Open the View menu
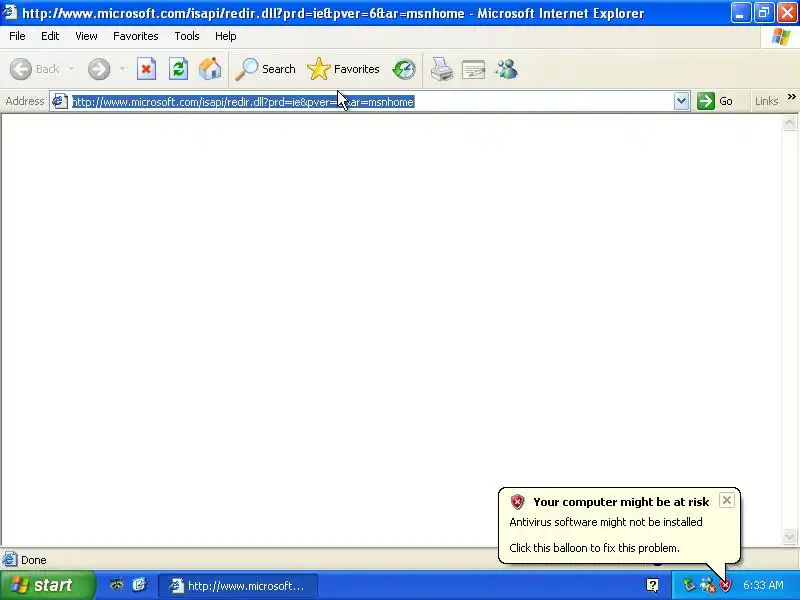The width and height of the screenshot is (800, 600). click(86, 36)
